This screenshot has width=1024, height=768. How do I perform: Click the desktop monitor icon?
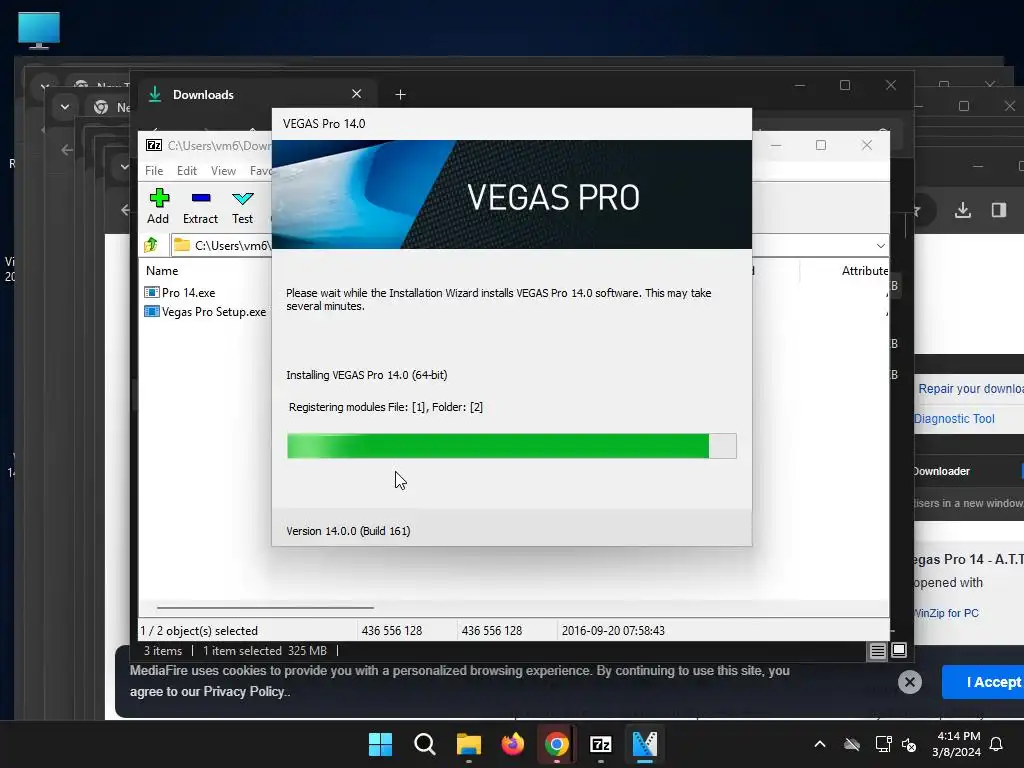coord(39,30)
